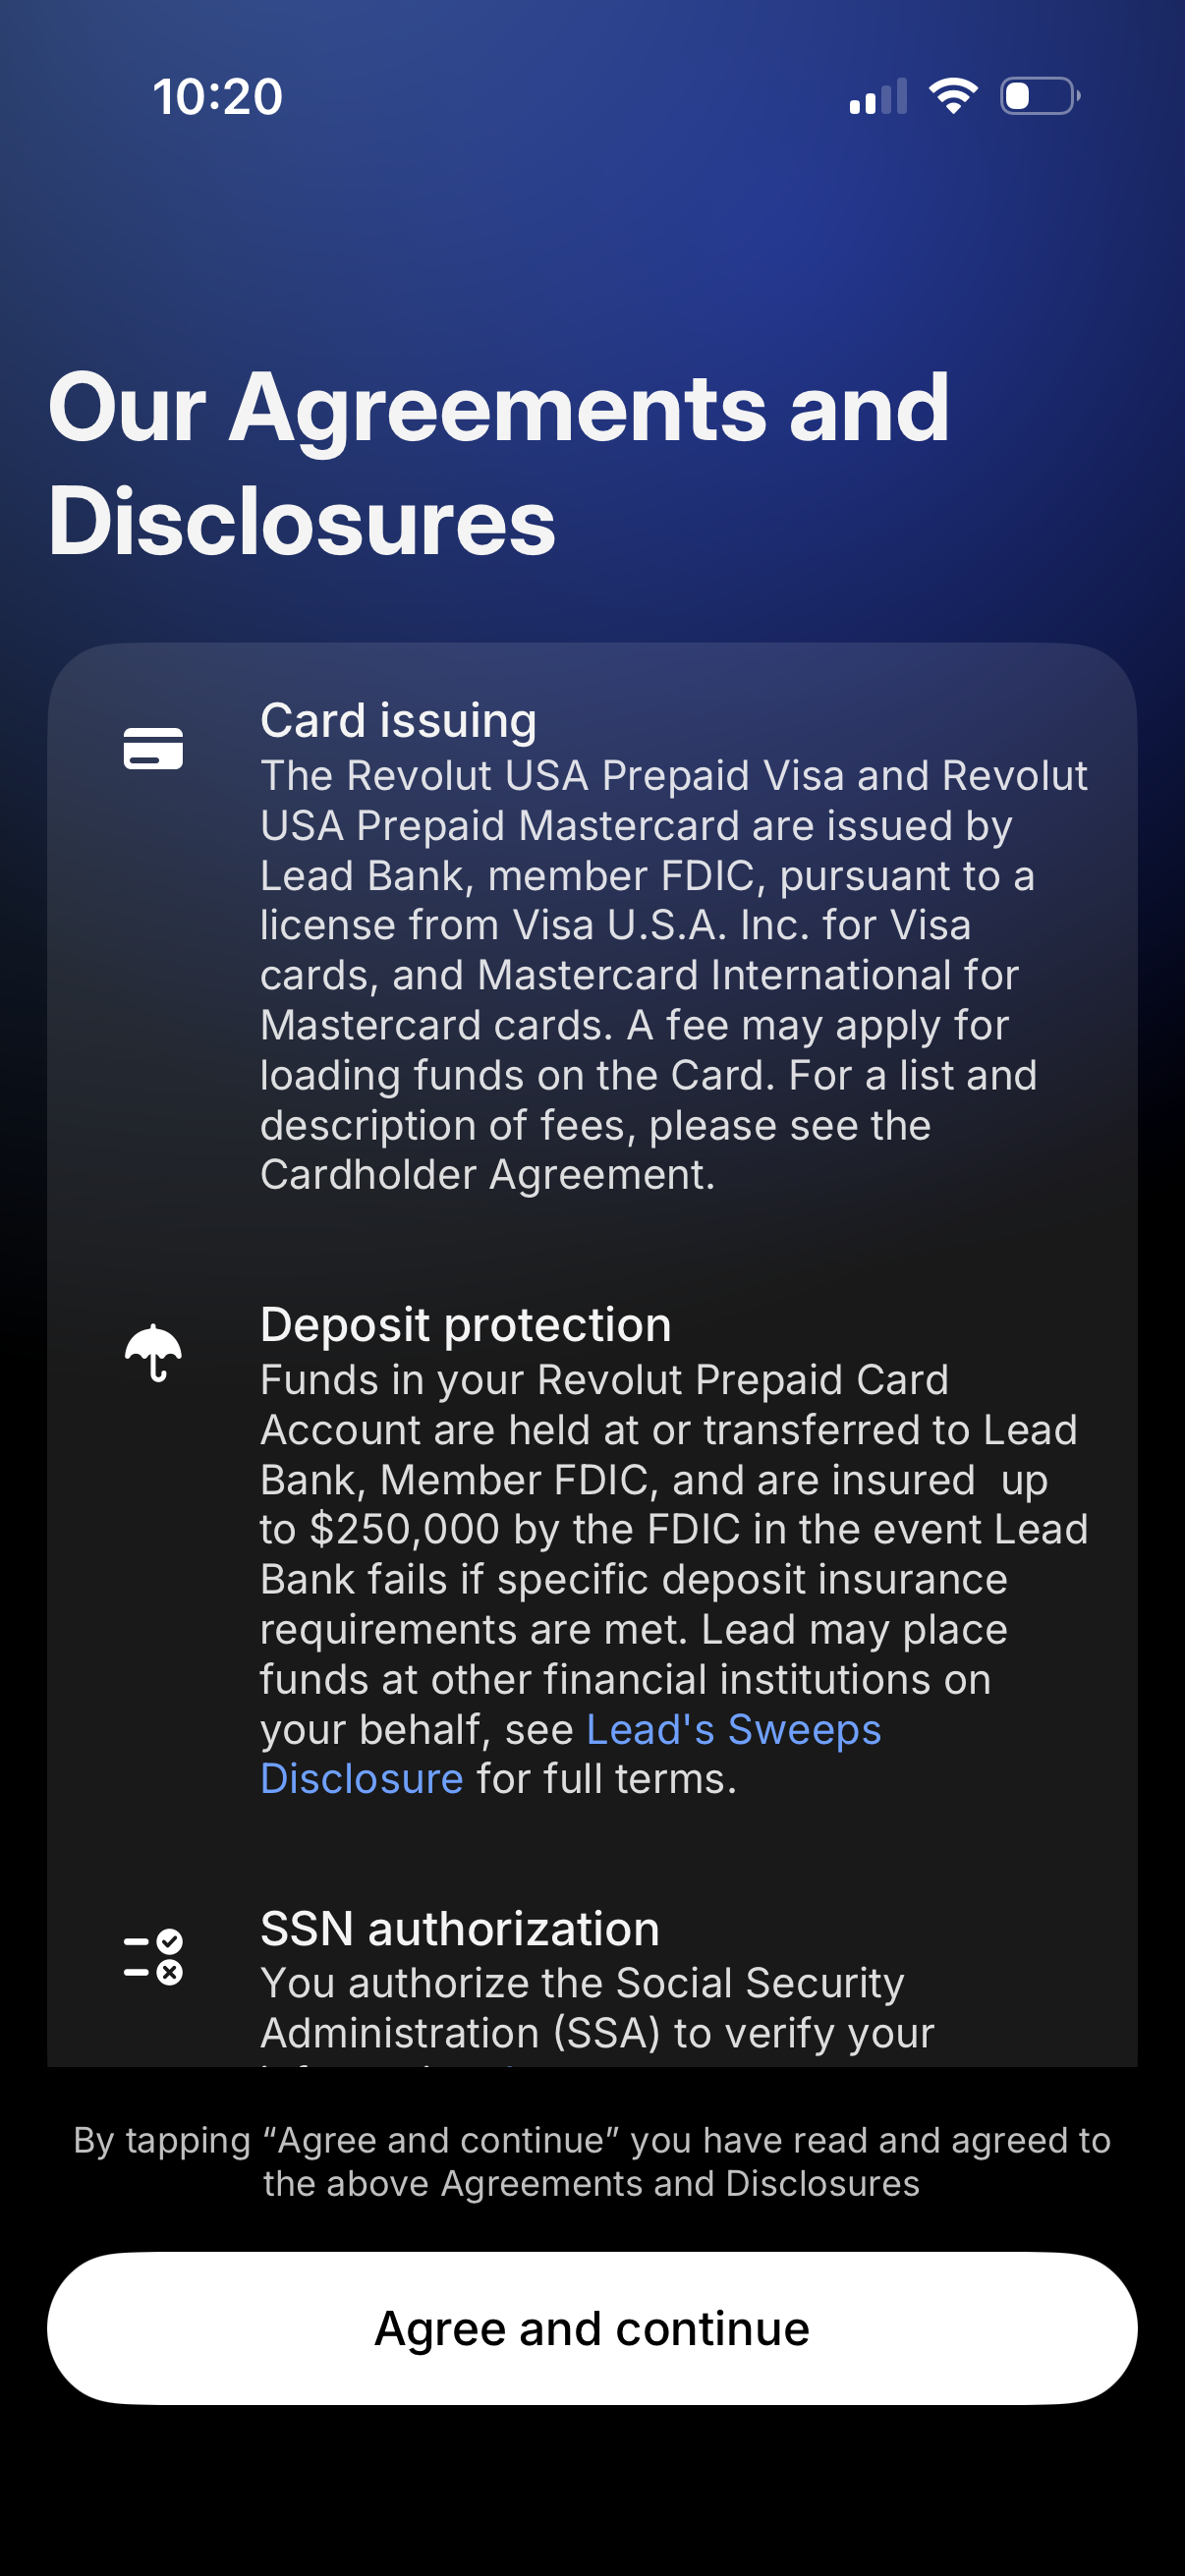Tap the Our Agreements and Disclosures title
Image resolution: width=1185 pixels, height=2576 pixels.
click(x=498, y=463)
